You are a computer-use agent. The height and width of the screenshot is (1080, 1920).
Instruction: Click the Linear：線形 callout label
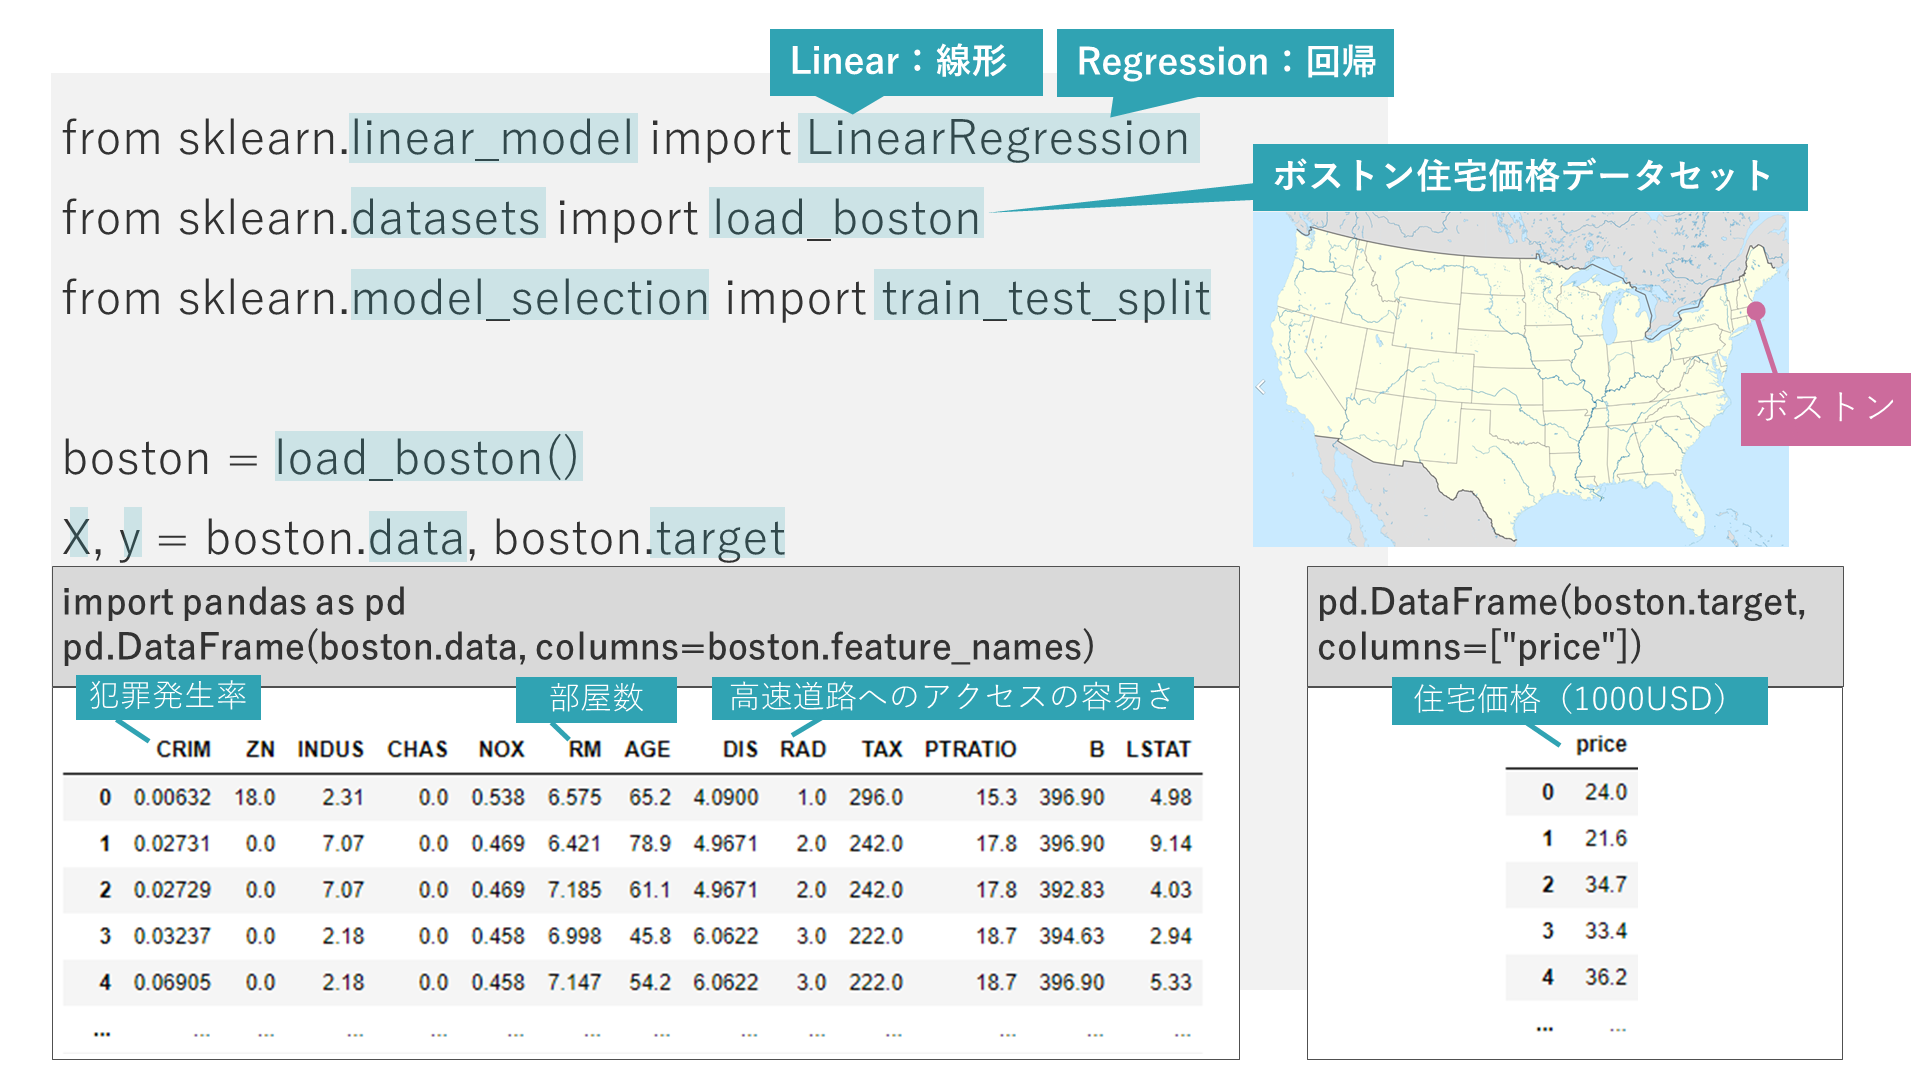[x=904, y=61]
